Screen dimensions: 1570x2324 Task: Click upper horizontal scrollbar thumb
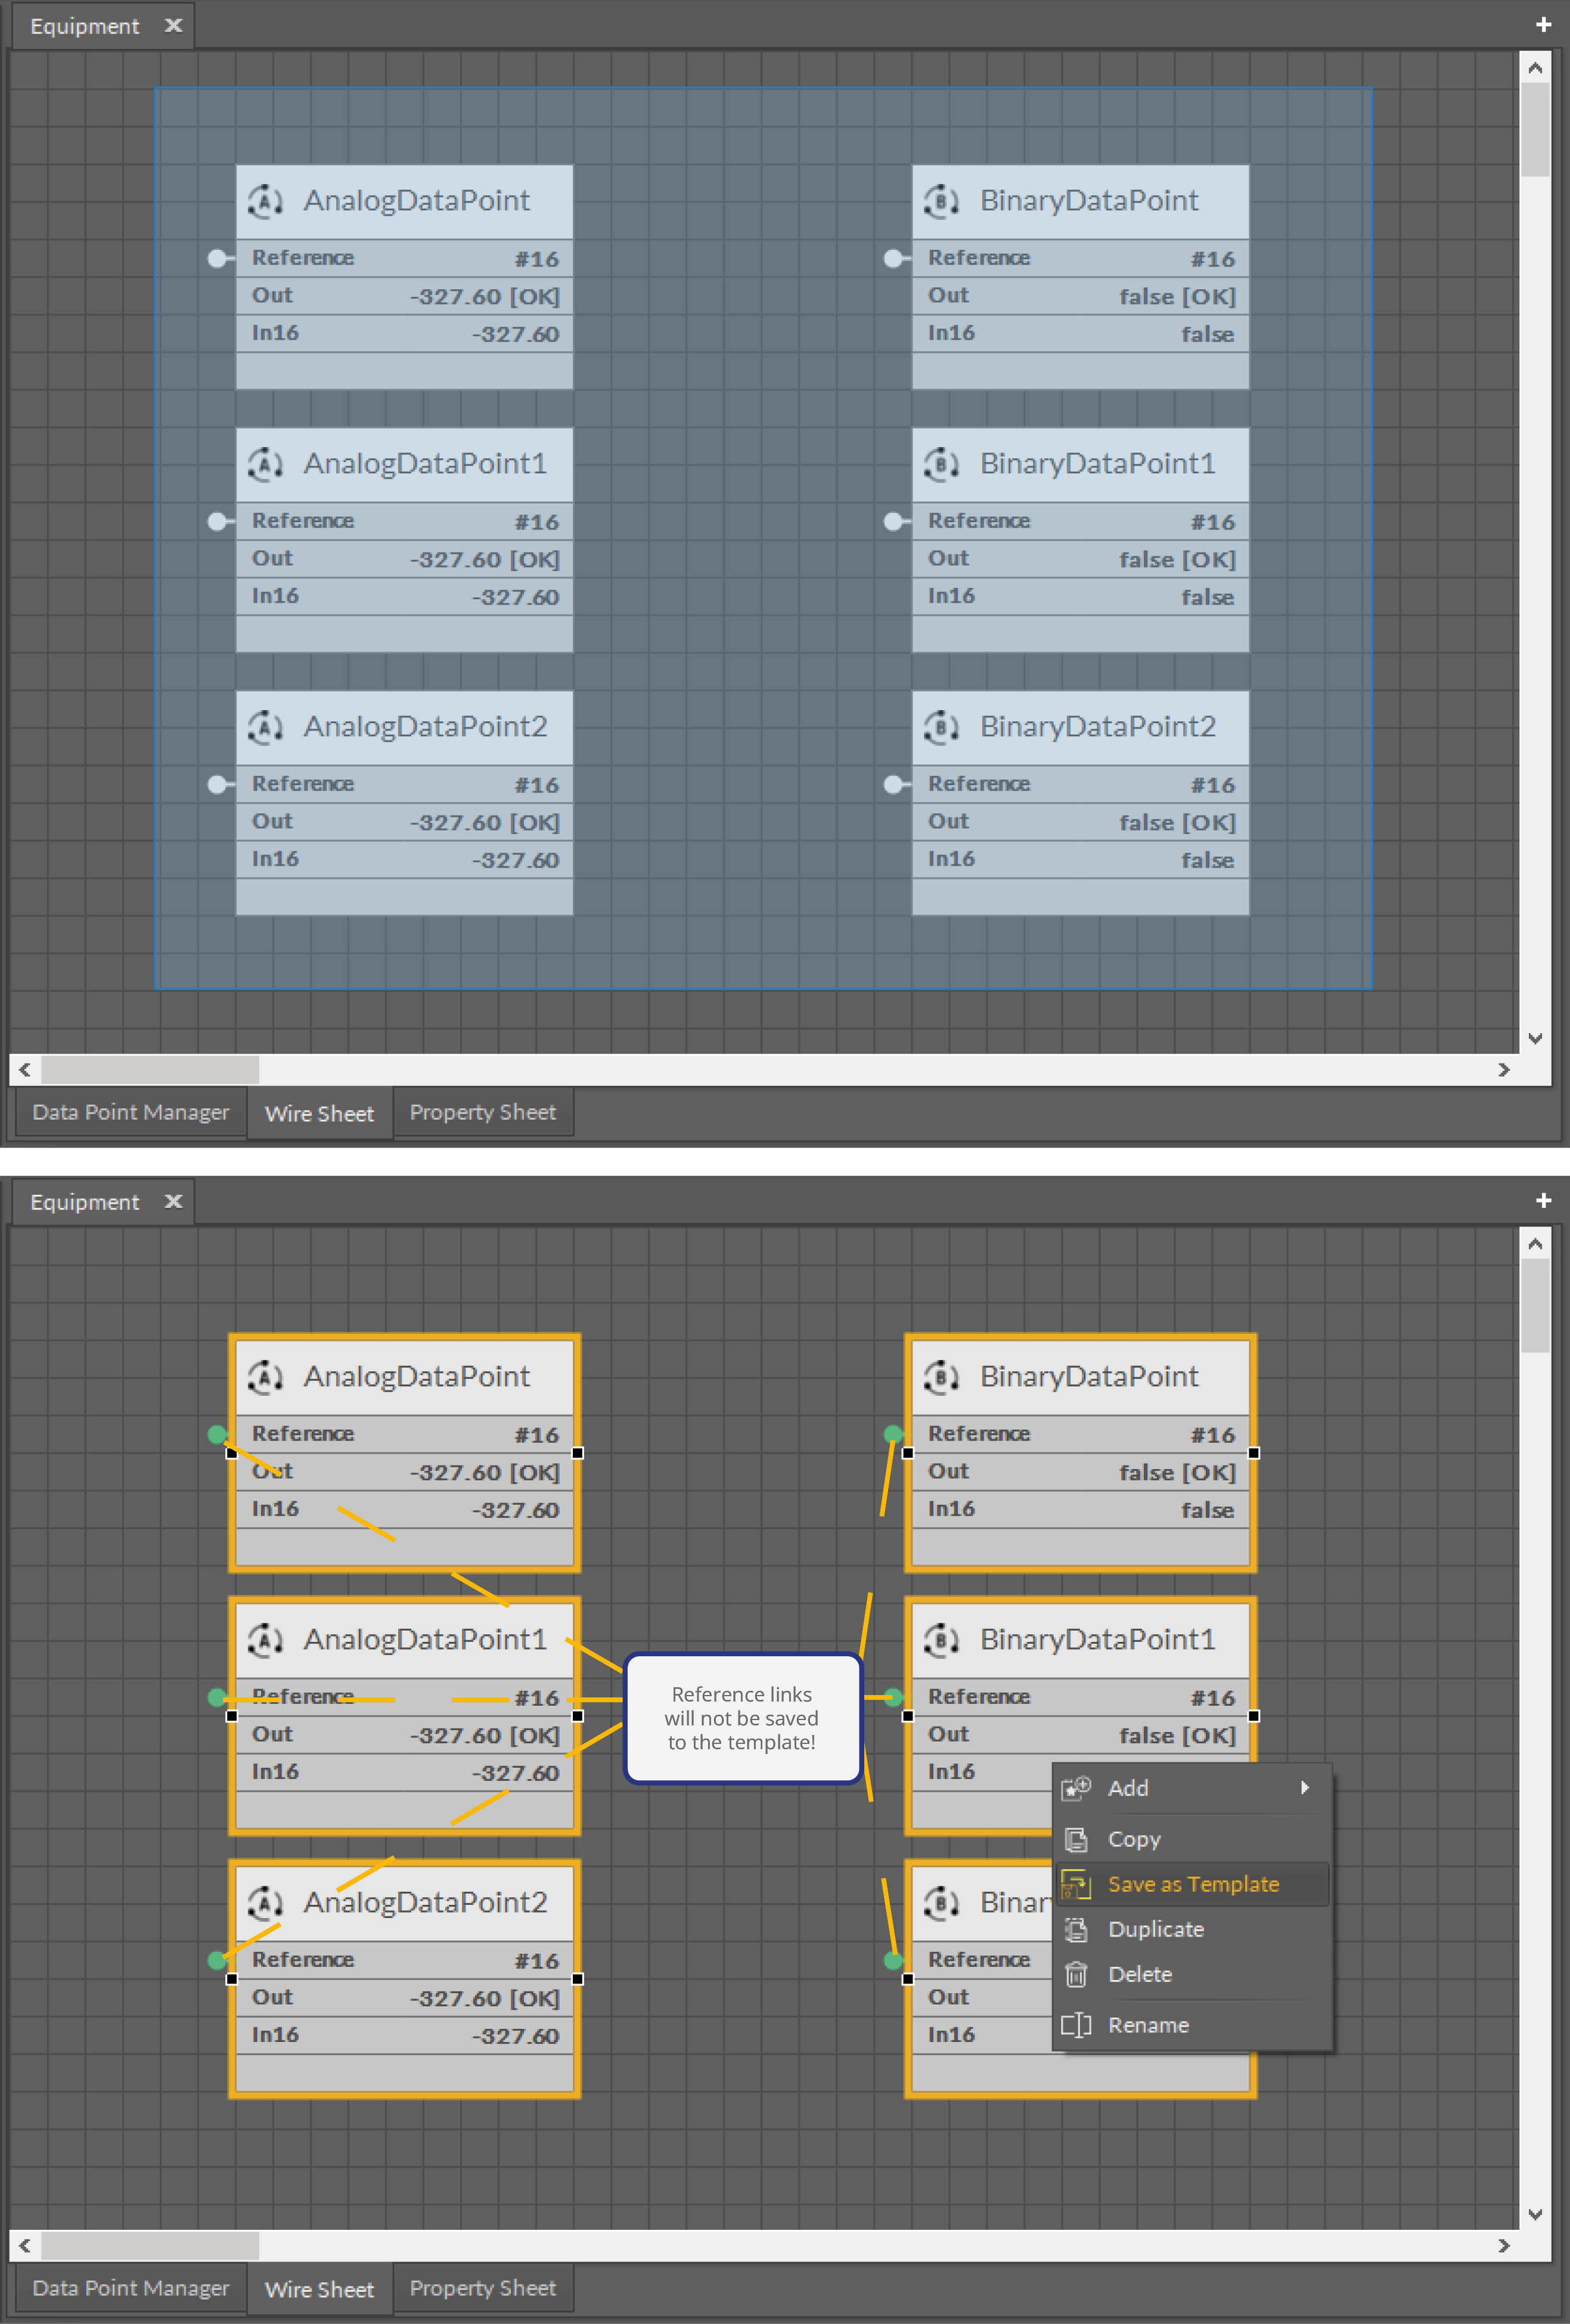pos(150,1069)
